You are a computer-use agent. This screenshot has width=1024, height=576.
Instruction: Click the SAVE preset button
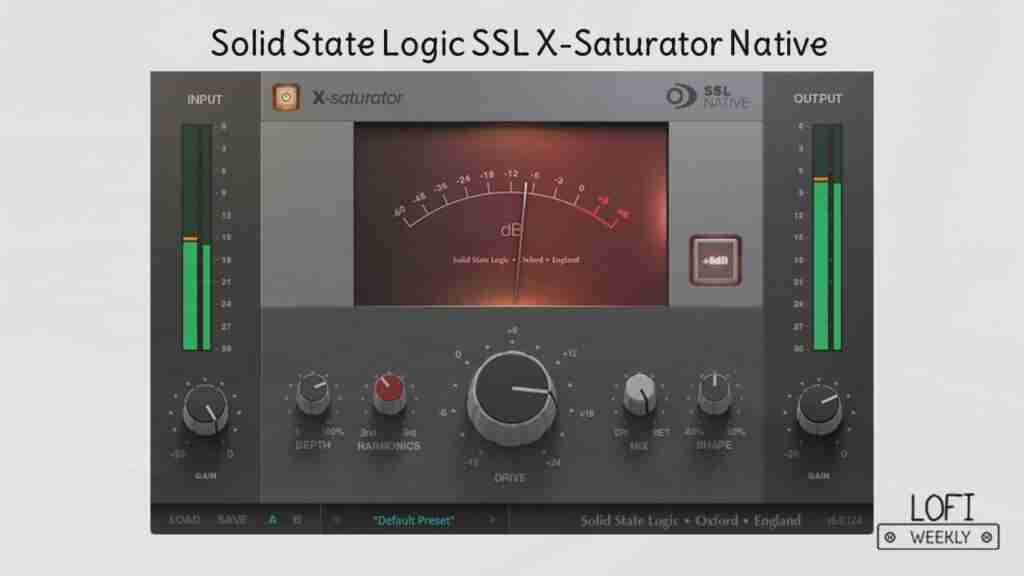(x=232, y=520)
